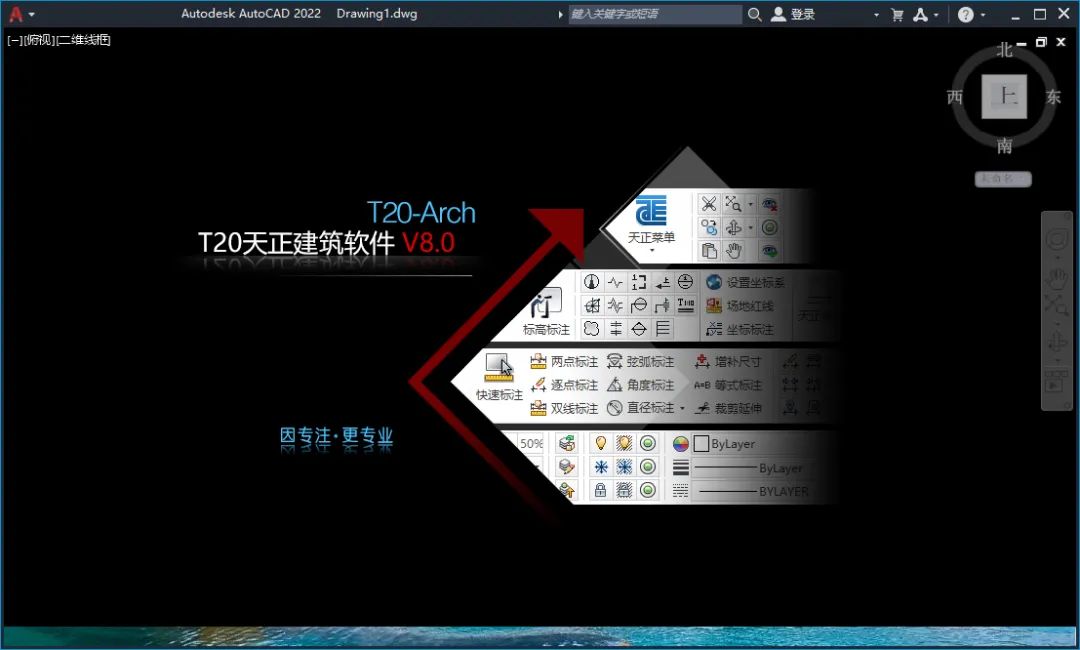Viewport: 1080px width, 650px height.
Task: Restore the drawing viewport window
Action: (x=1041, y=43)
